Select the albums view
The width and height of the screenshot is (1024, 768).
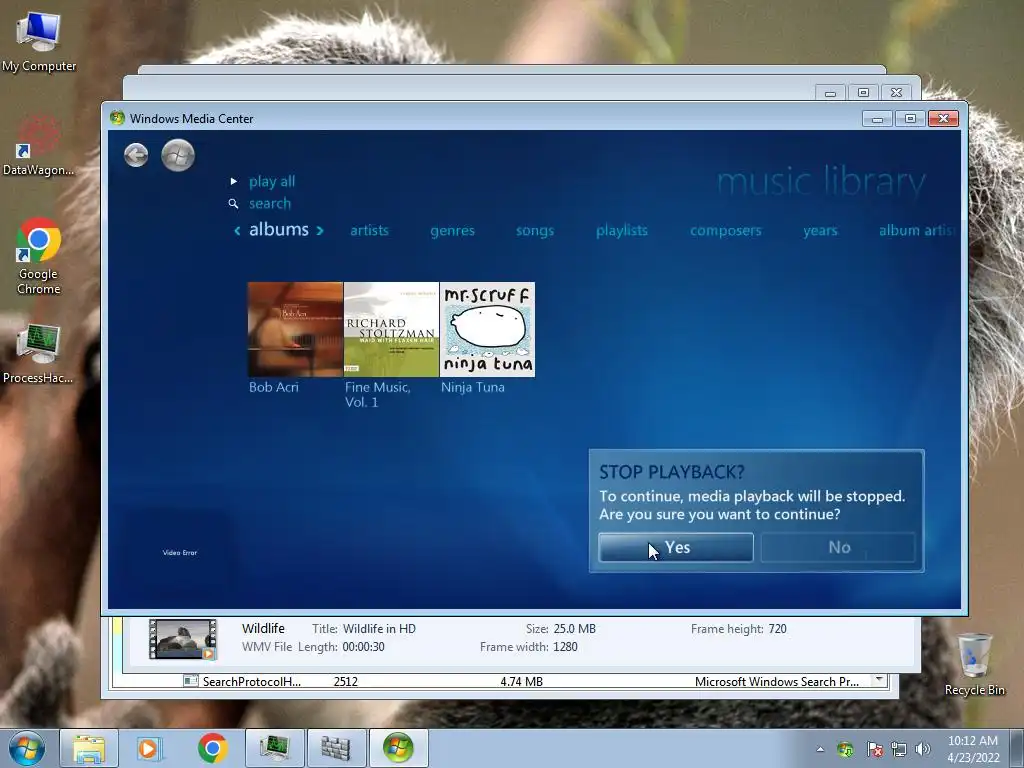(279, 229)
